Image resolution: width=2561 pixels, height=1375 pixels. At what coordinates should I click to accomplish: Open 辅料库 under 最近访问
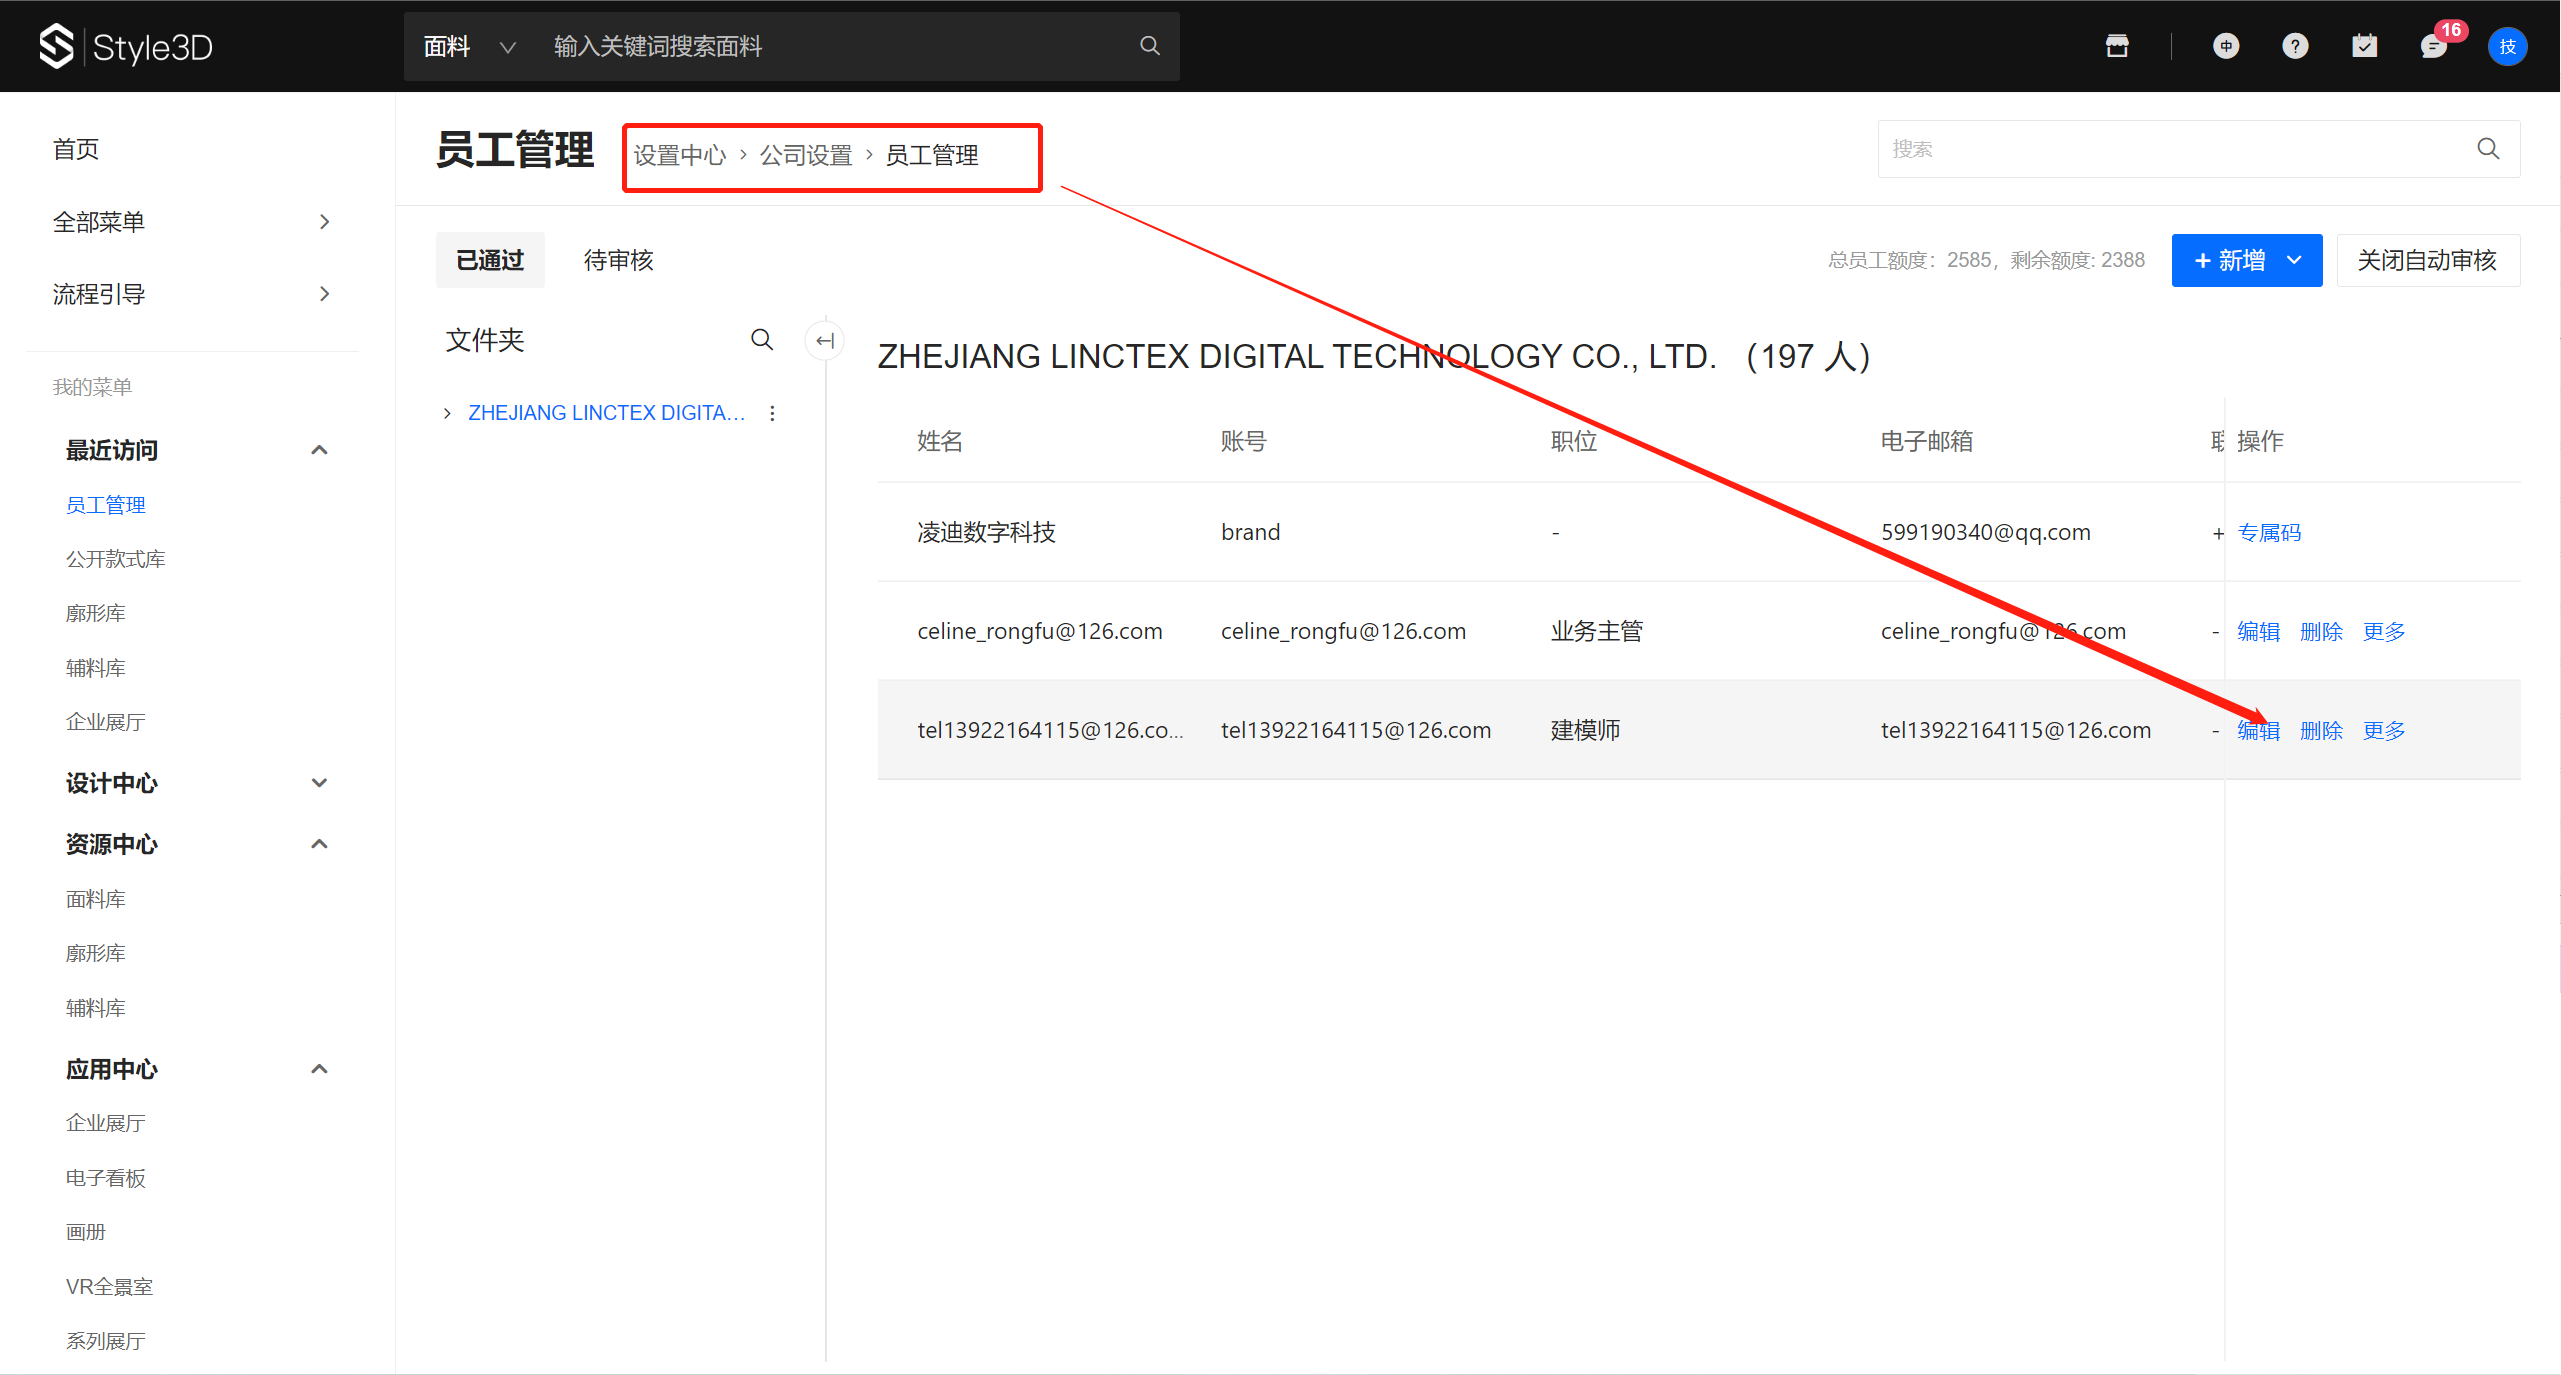tap(96, 668)
